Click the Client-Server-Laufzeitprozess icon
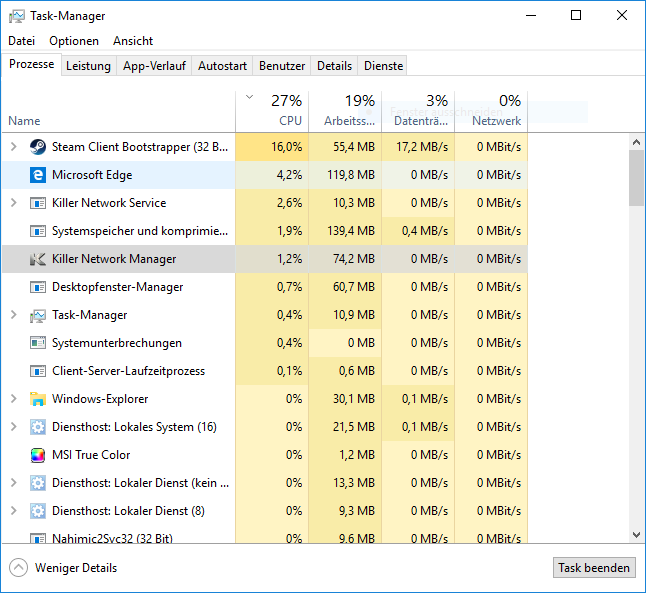The height and width of the screenshot is (593, 646). [x=38, y=371]
